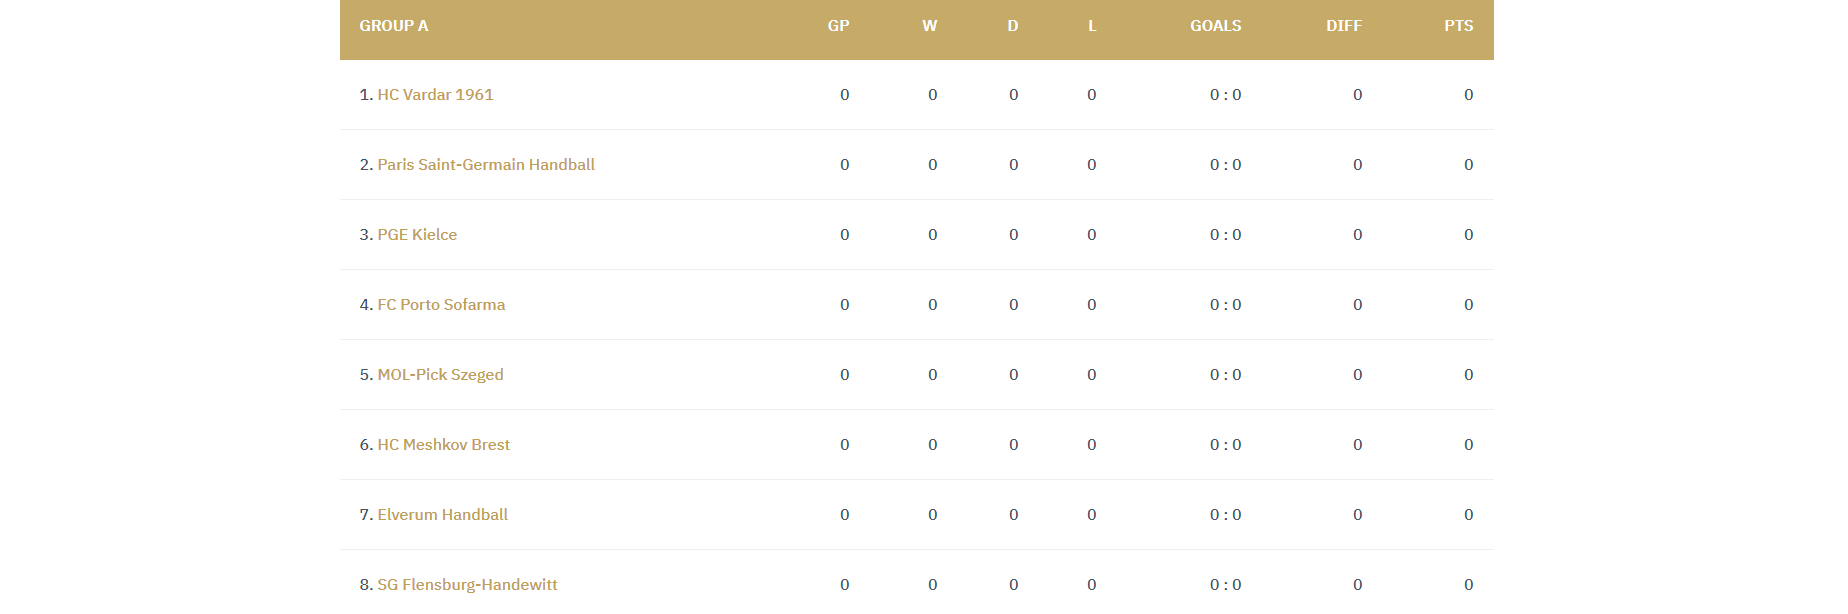The image size is (1848, 614).
Task: Click the PTS column header
Action: click(1458, 26)
